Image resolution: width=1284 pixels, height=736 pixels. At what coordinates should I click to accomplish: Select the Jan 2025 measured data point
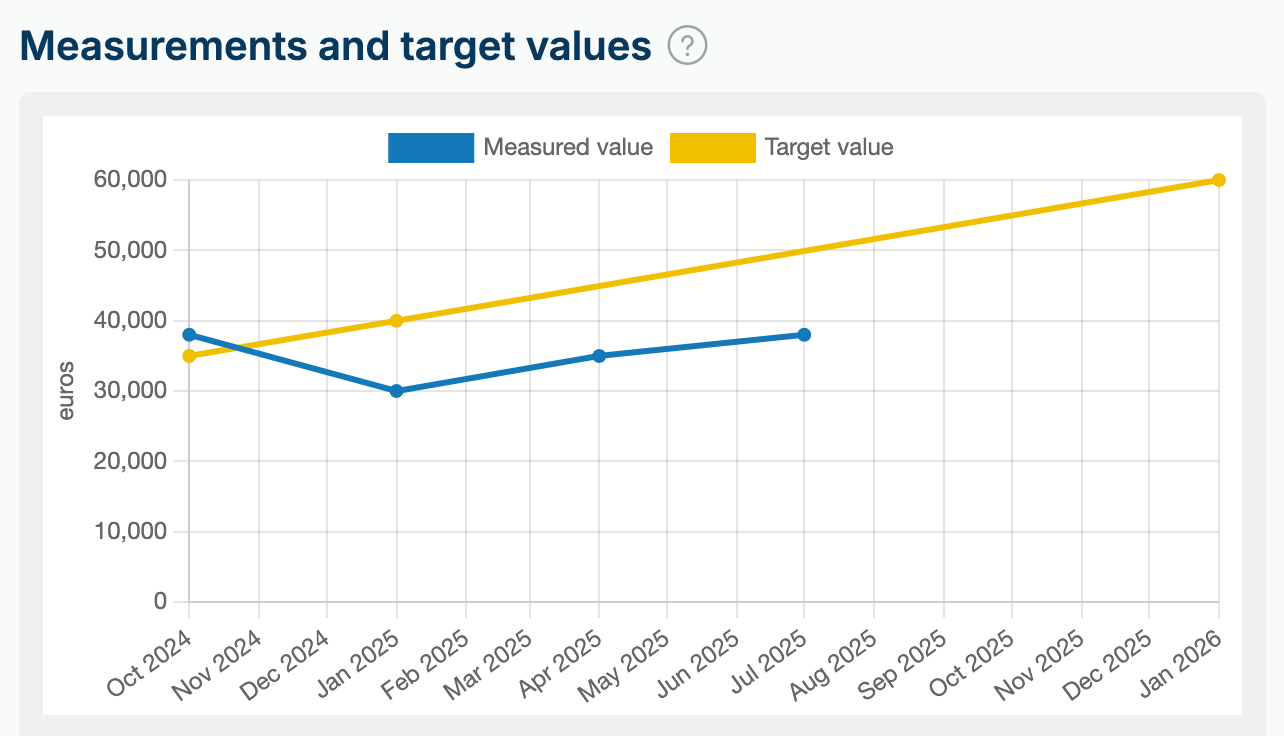397,390
